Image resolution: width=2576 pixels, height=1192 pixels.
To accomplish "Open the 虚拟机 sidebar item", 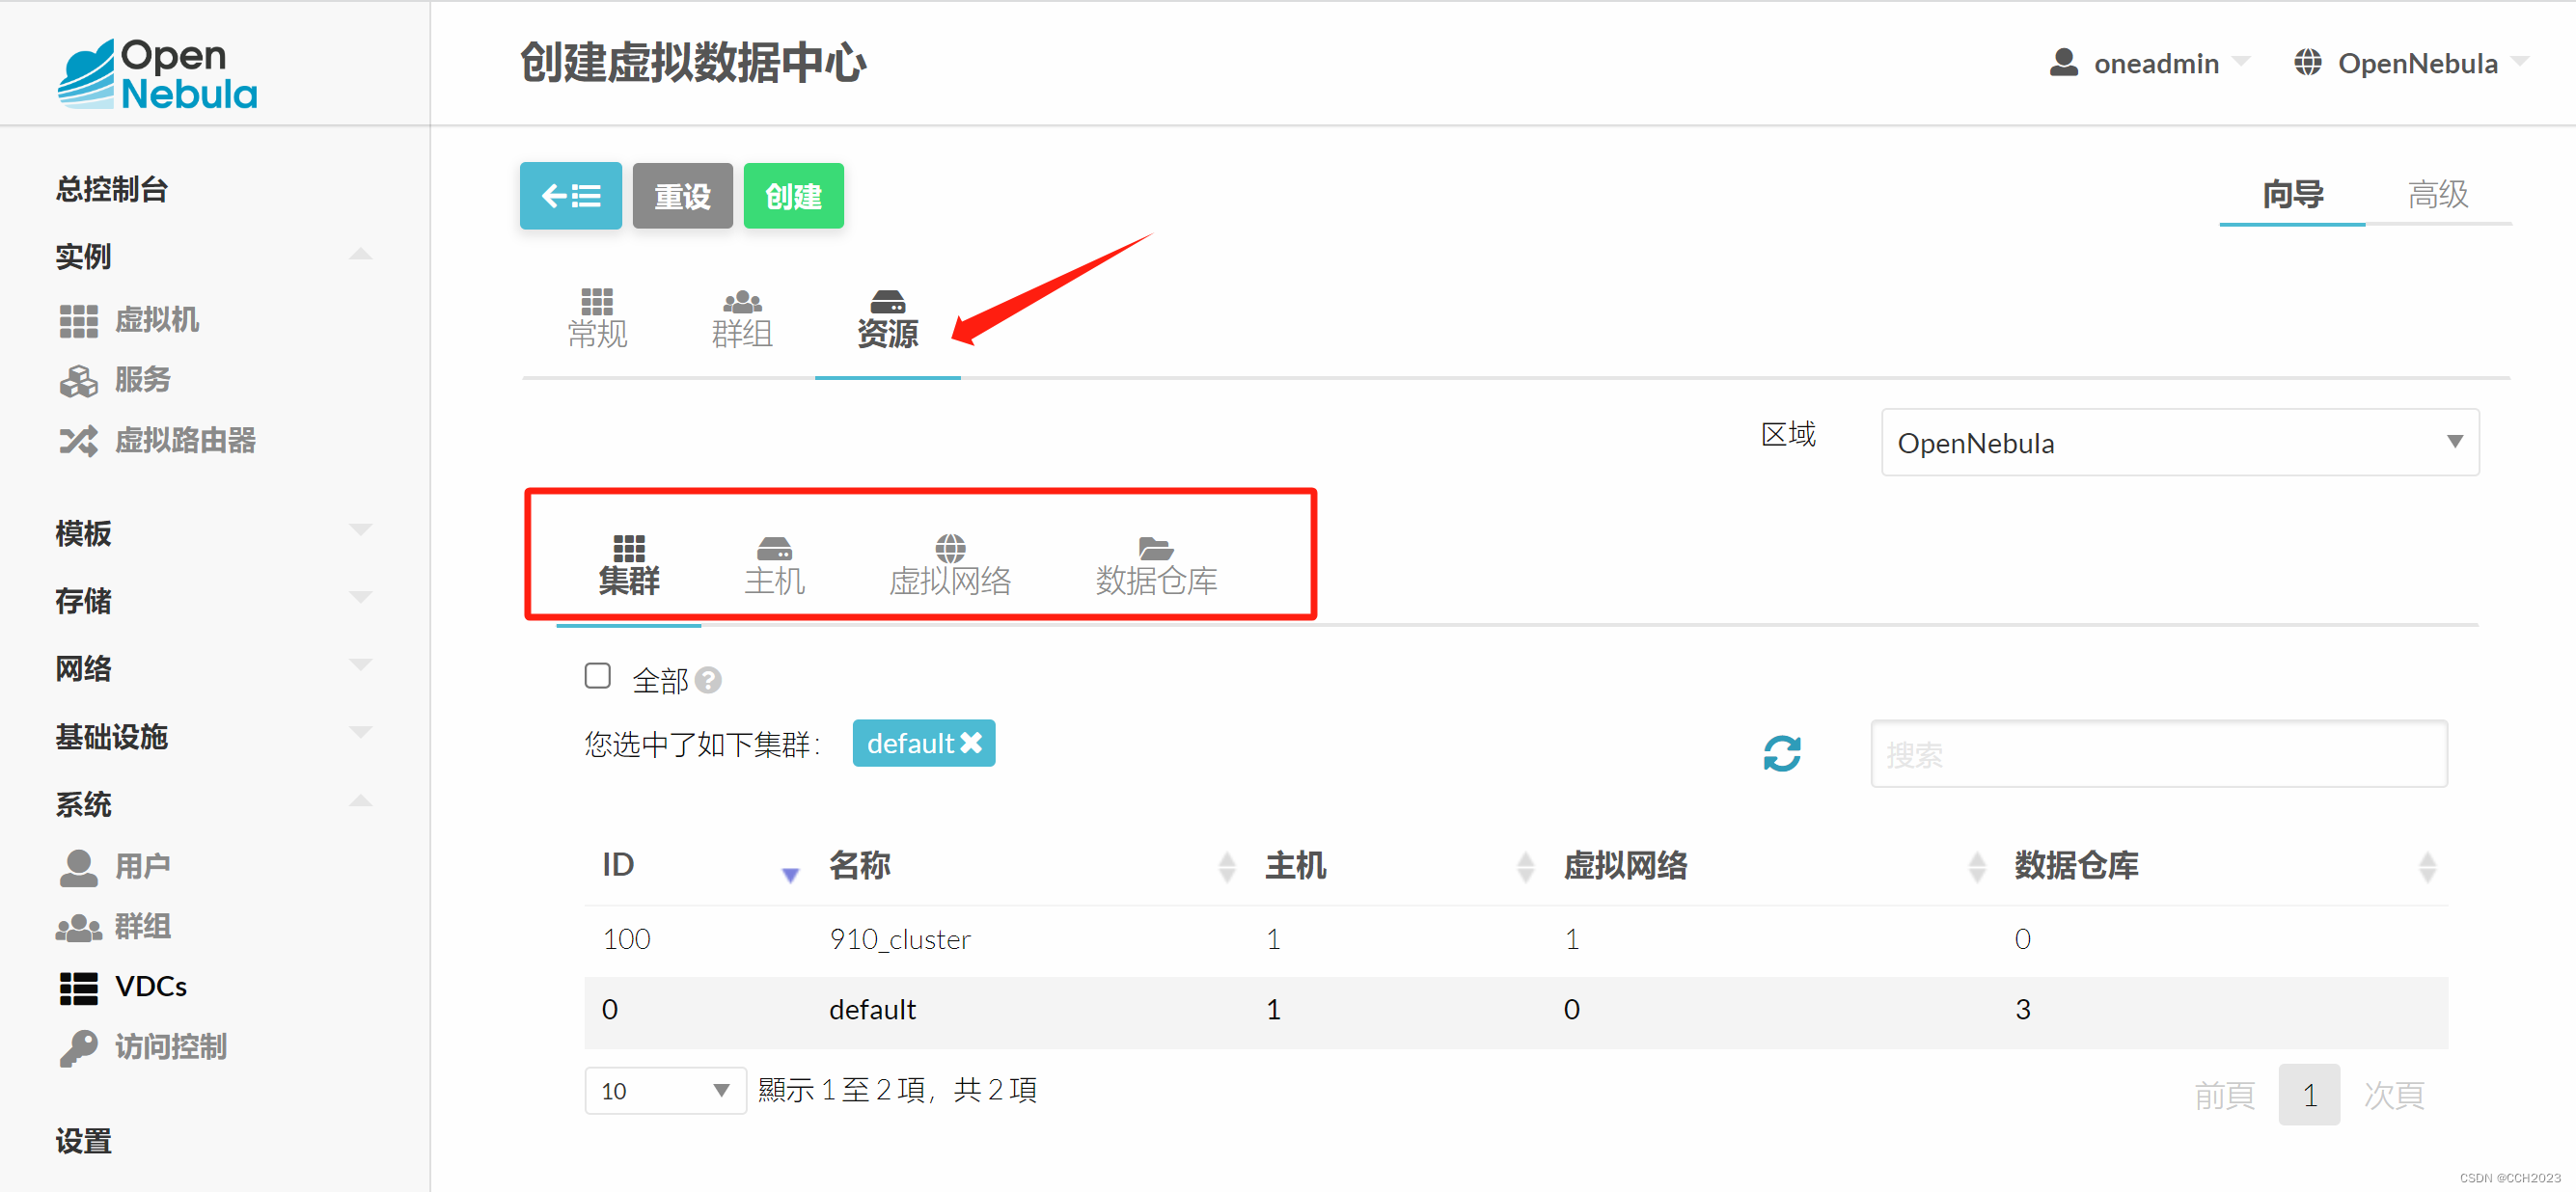I will tap(156, 320).
